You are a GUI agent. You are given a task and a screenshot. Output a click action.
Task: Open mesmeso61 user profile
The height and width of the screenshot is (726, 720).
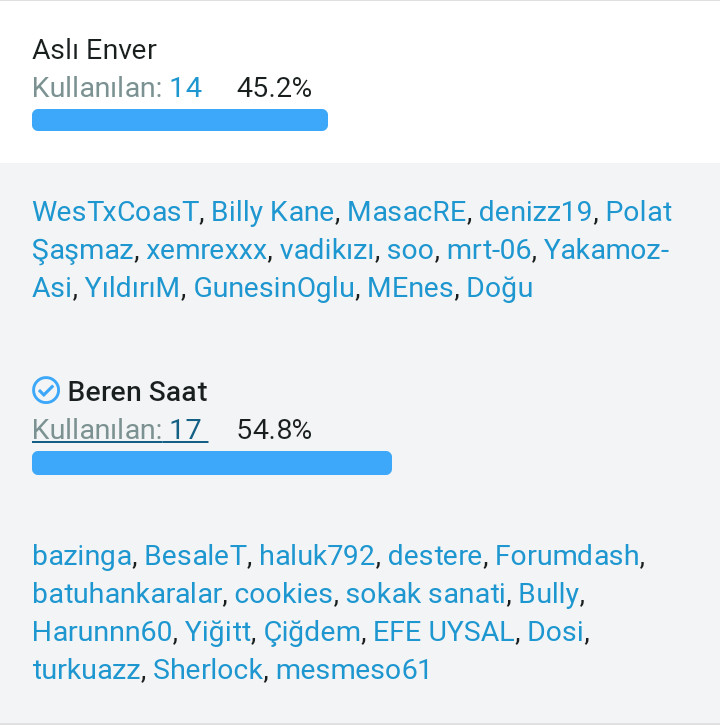pos(353,669)
